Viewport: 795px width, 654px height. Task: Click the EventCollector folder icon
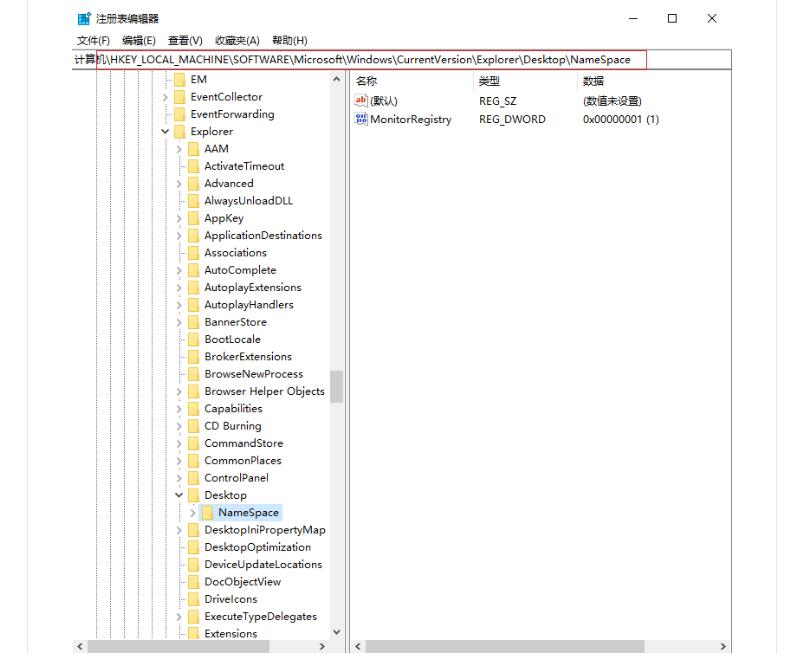179,97
